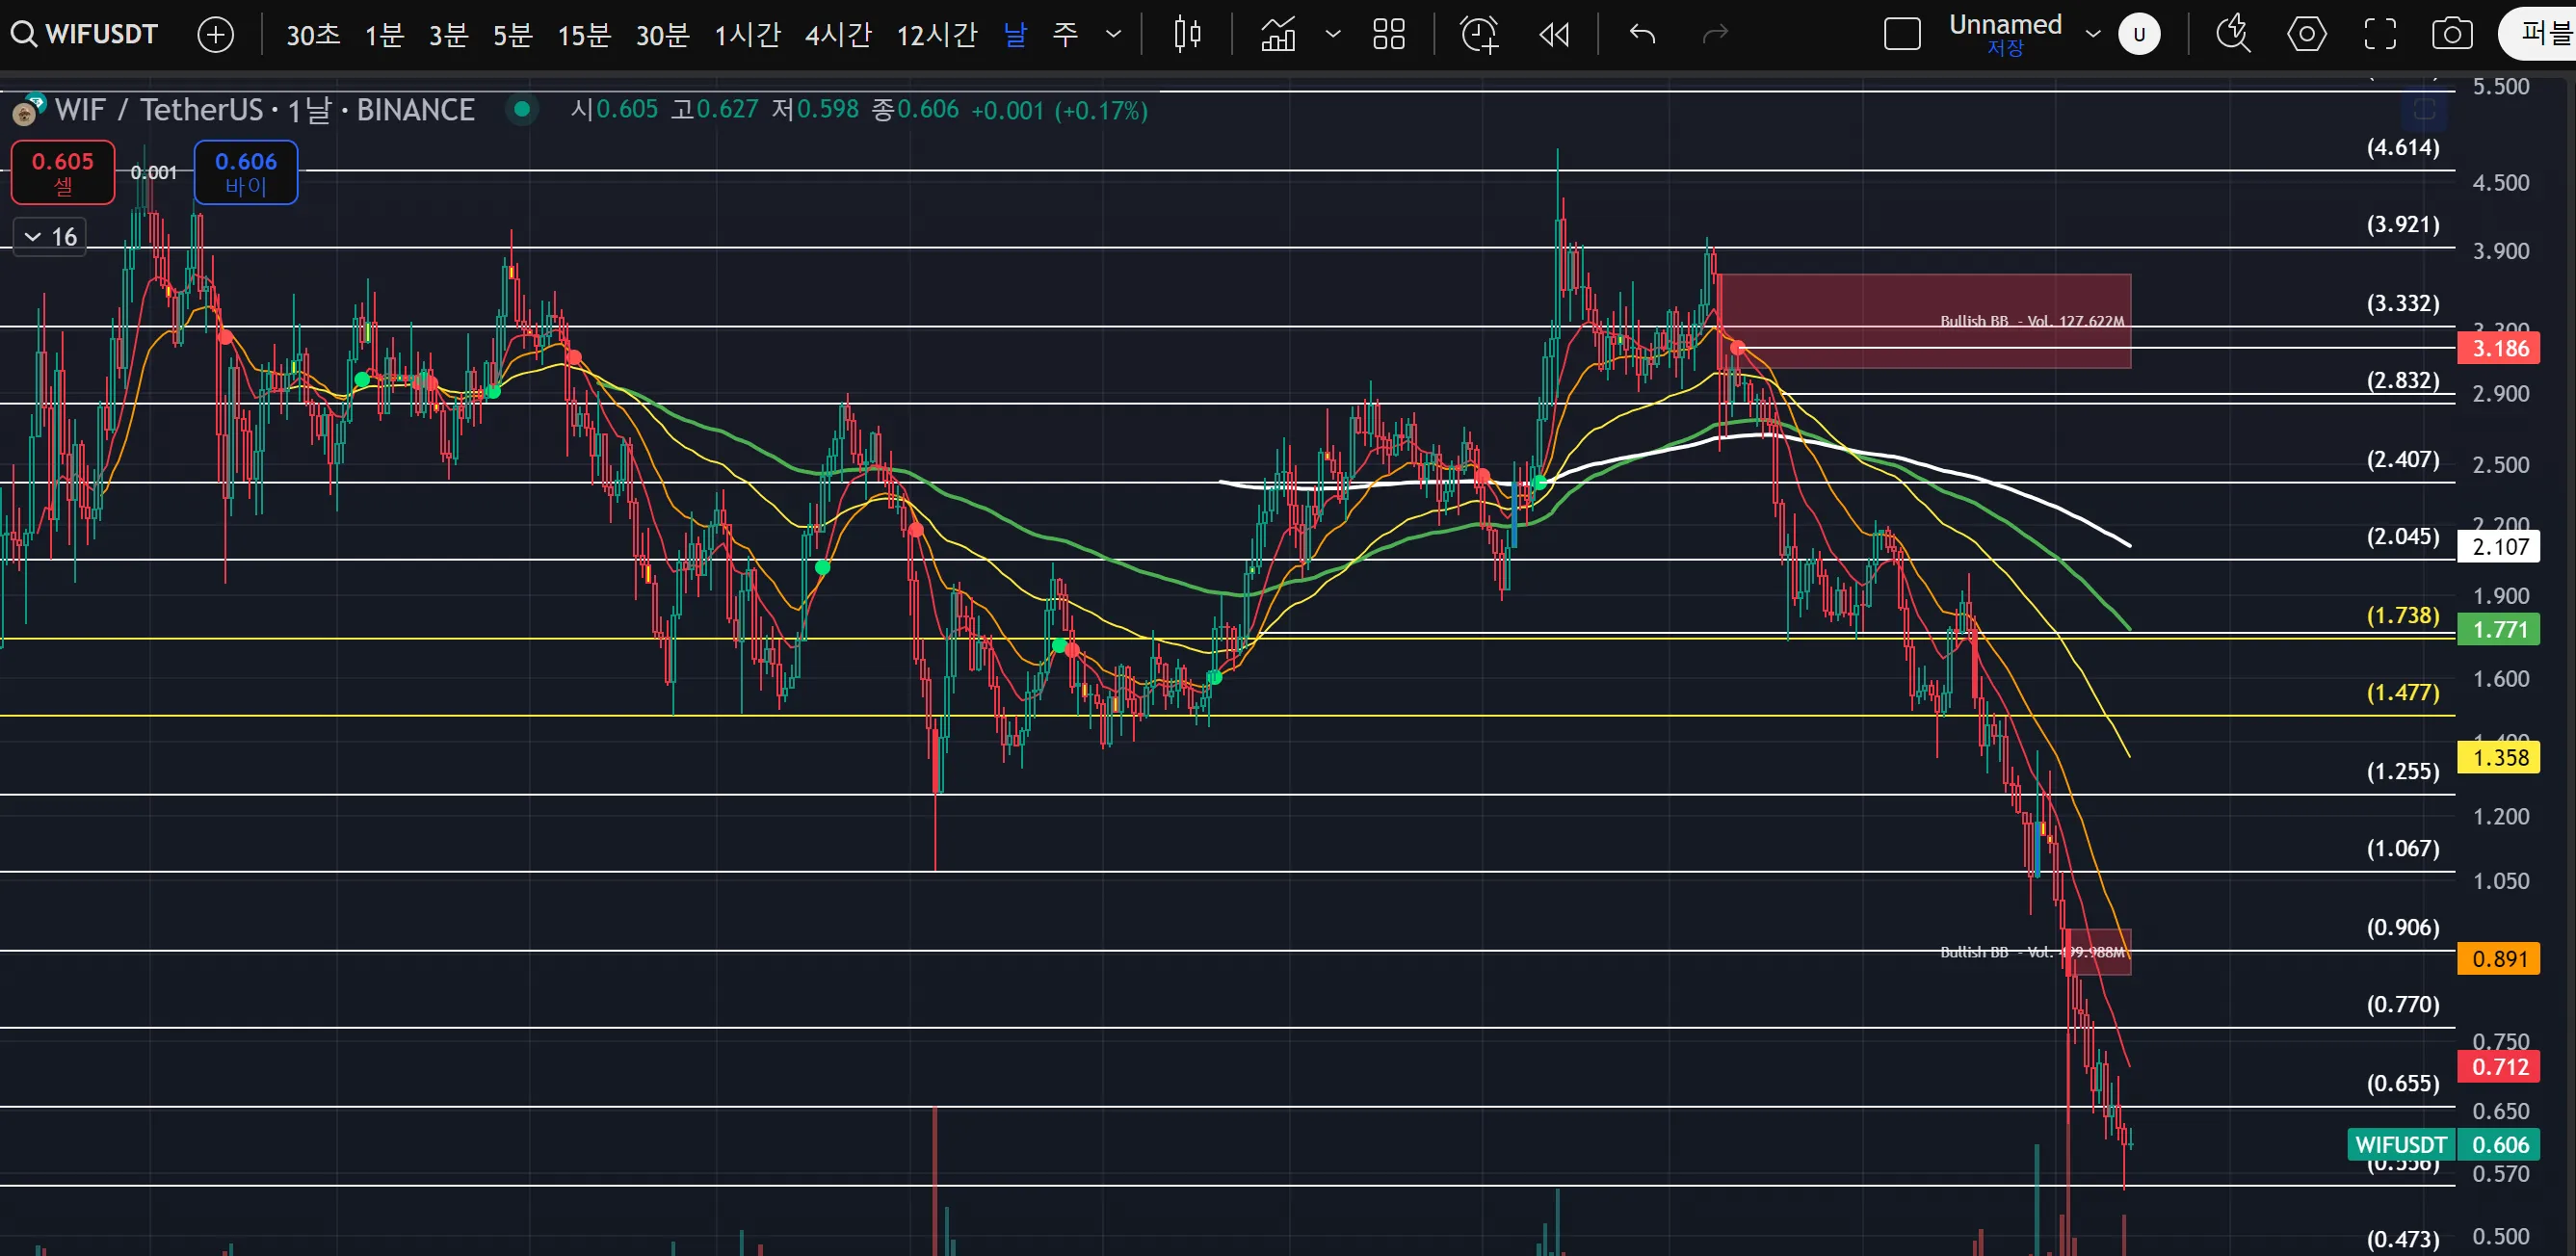Click the (2.045) level label
This screenshot has height=1256, width=2576.
(2402, 536)
